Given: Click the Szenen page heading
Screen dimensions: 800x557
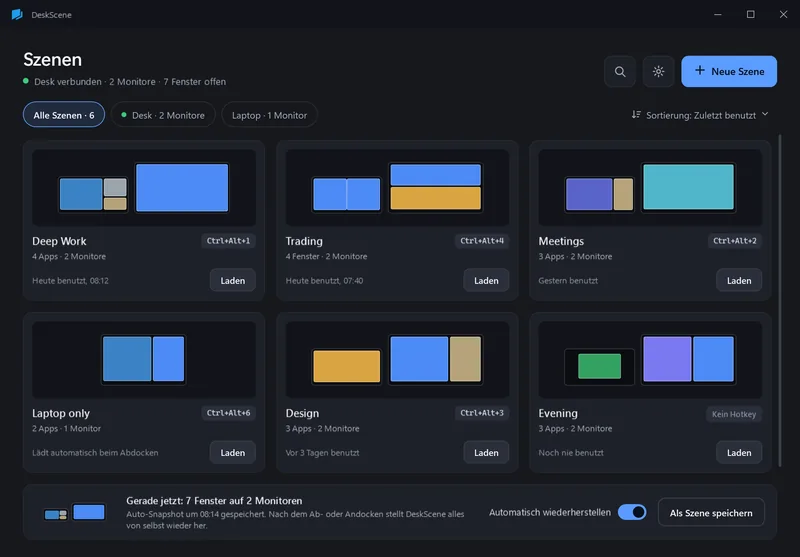Looking at the screenshot, I should coord(53,60).
